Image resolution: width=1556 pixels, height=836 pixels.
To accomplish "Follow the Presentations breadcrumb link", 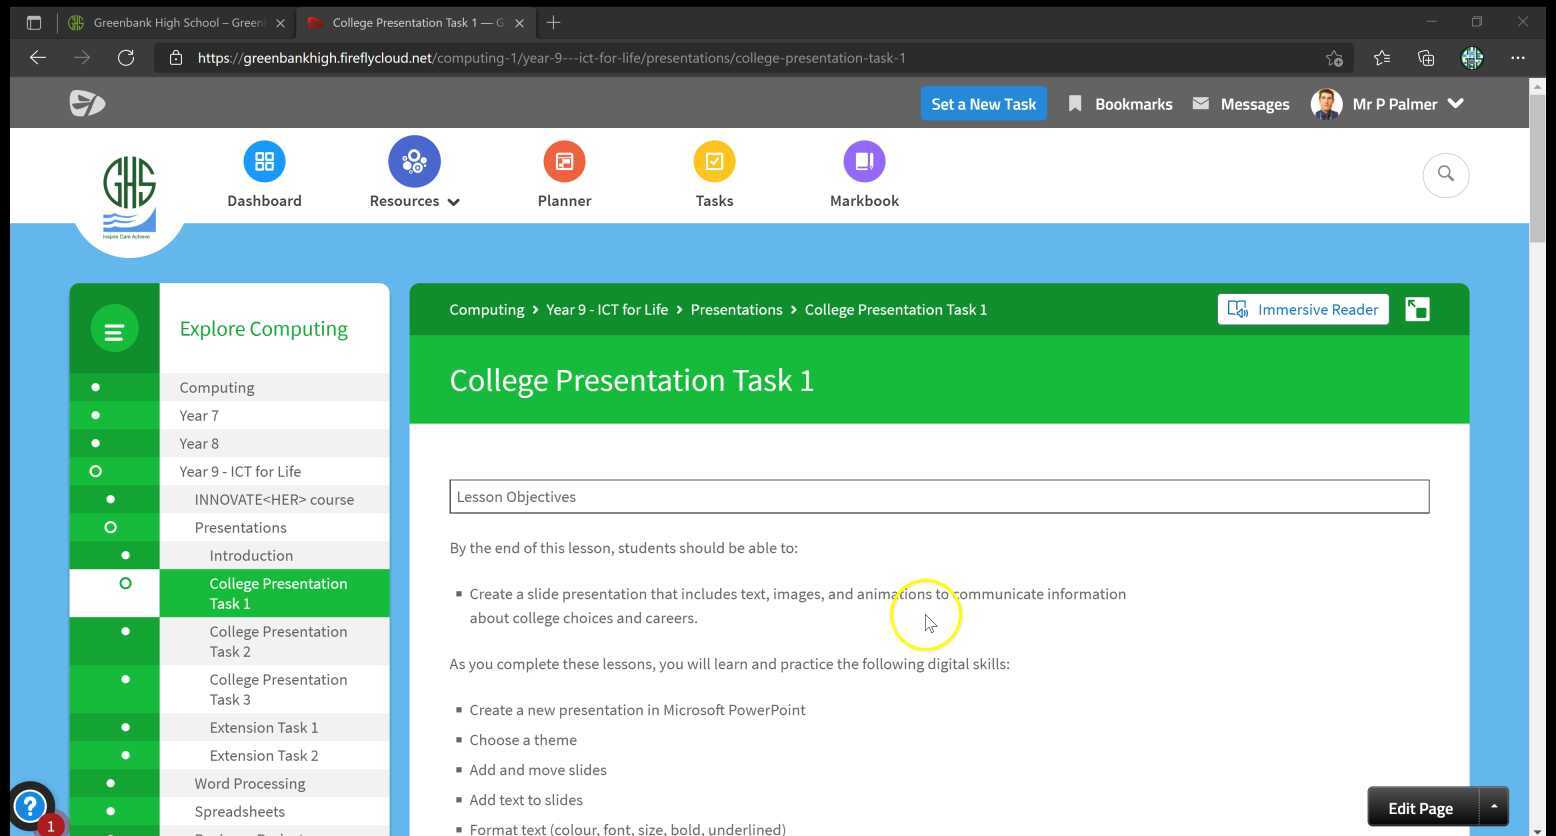I will 736,309.
